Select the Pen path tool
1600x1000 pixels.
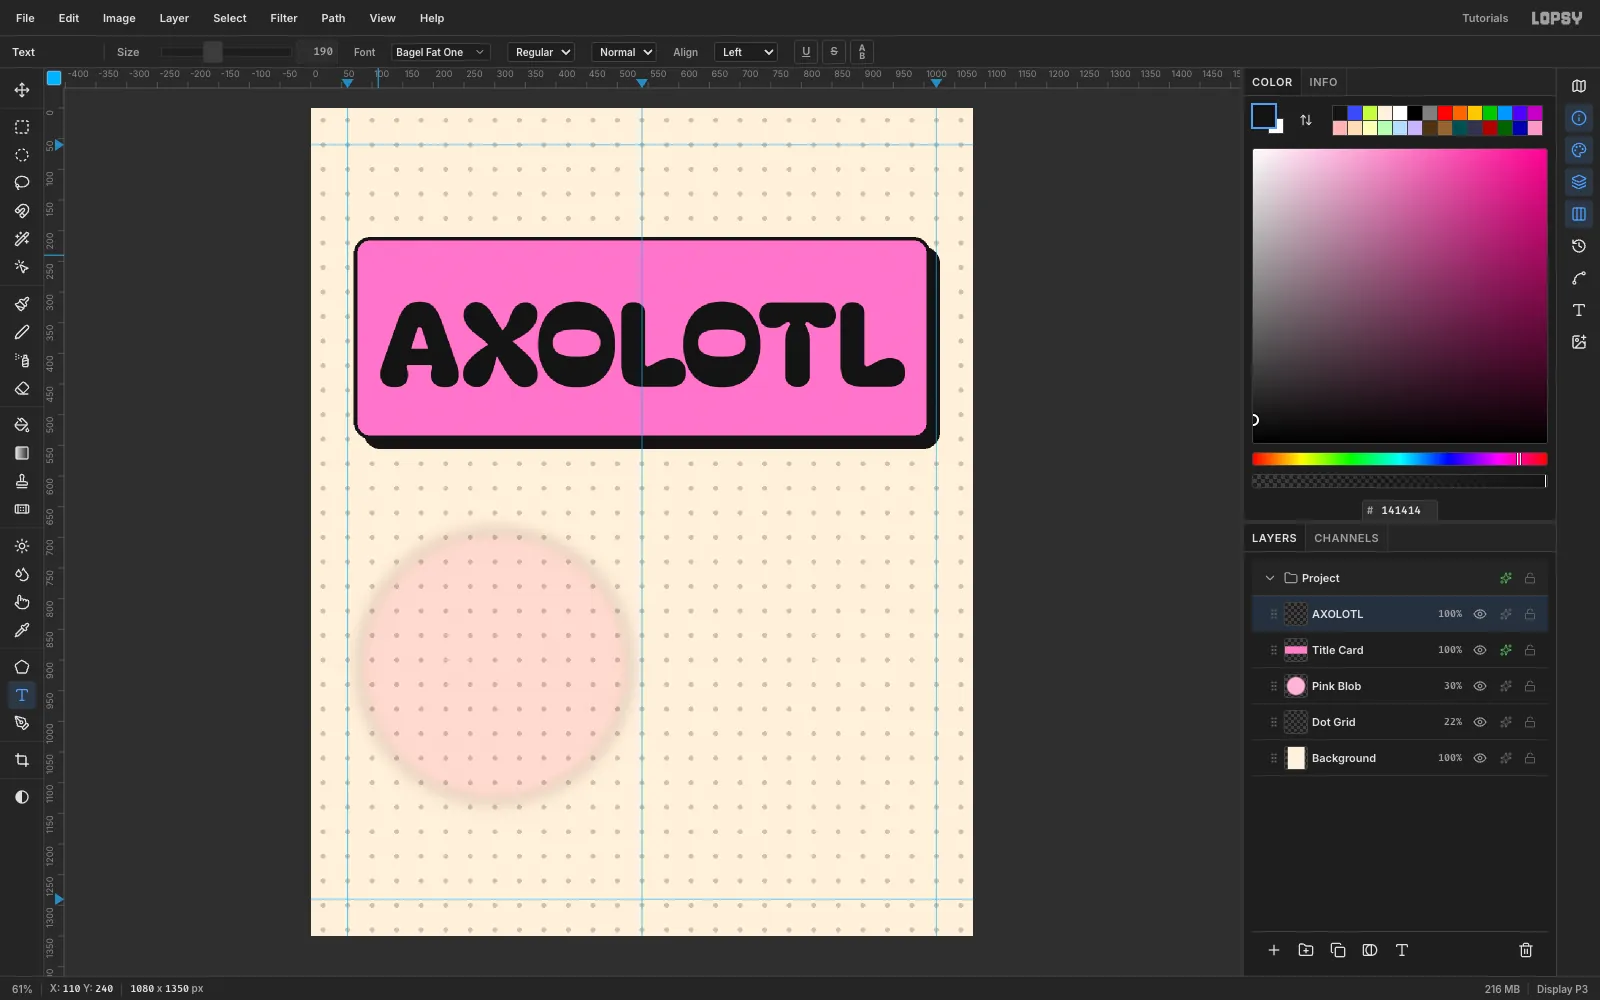click(21, 723)
